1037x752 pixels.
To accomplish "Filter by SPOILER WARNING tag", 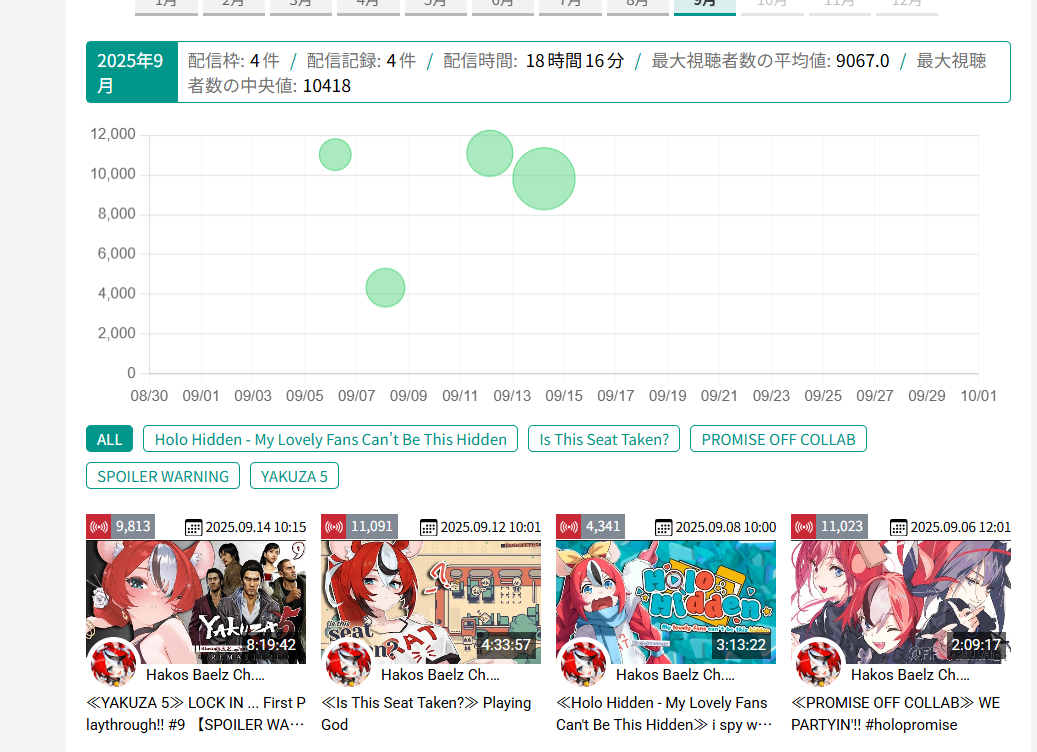I will pyautogui.click(x=163, y=476).
